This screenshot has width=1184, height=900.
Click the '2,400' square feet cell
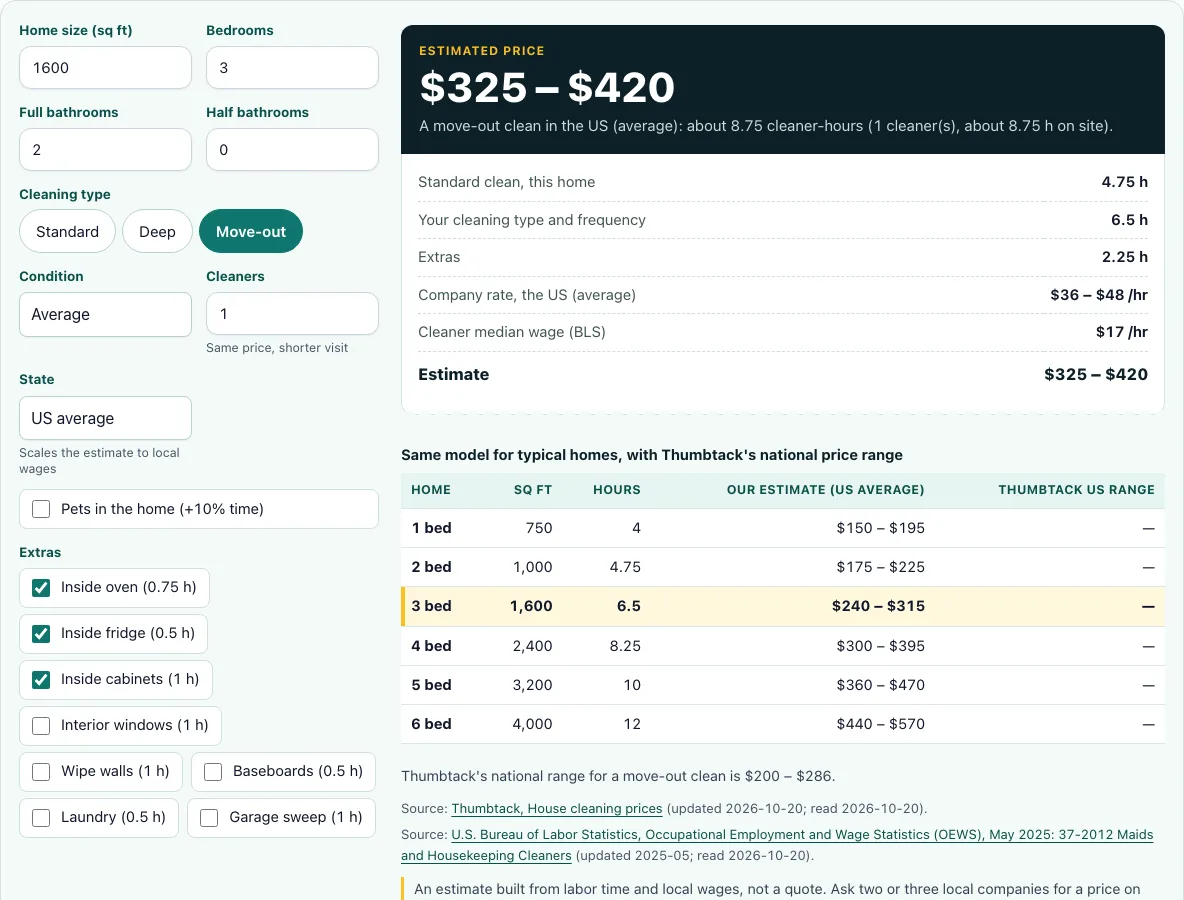532,646
